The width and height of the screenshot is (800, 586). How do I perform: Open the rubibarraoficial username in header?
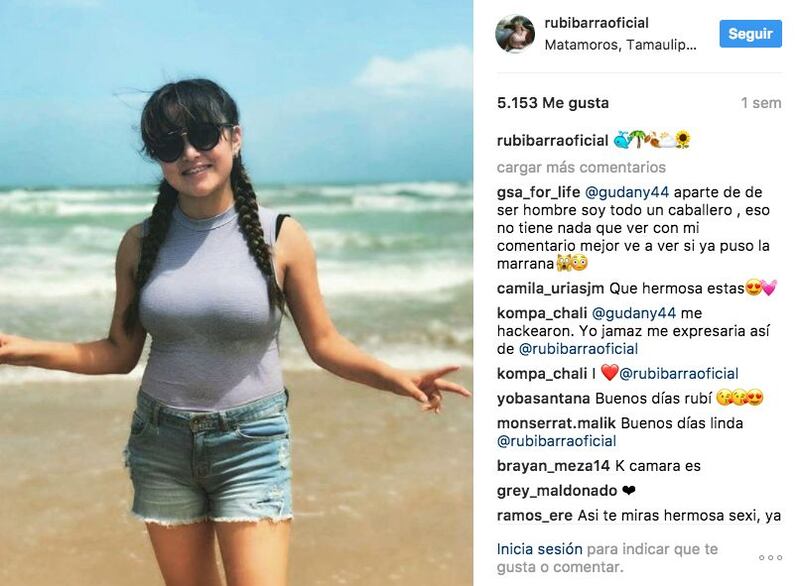[x=596, y=23]
